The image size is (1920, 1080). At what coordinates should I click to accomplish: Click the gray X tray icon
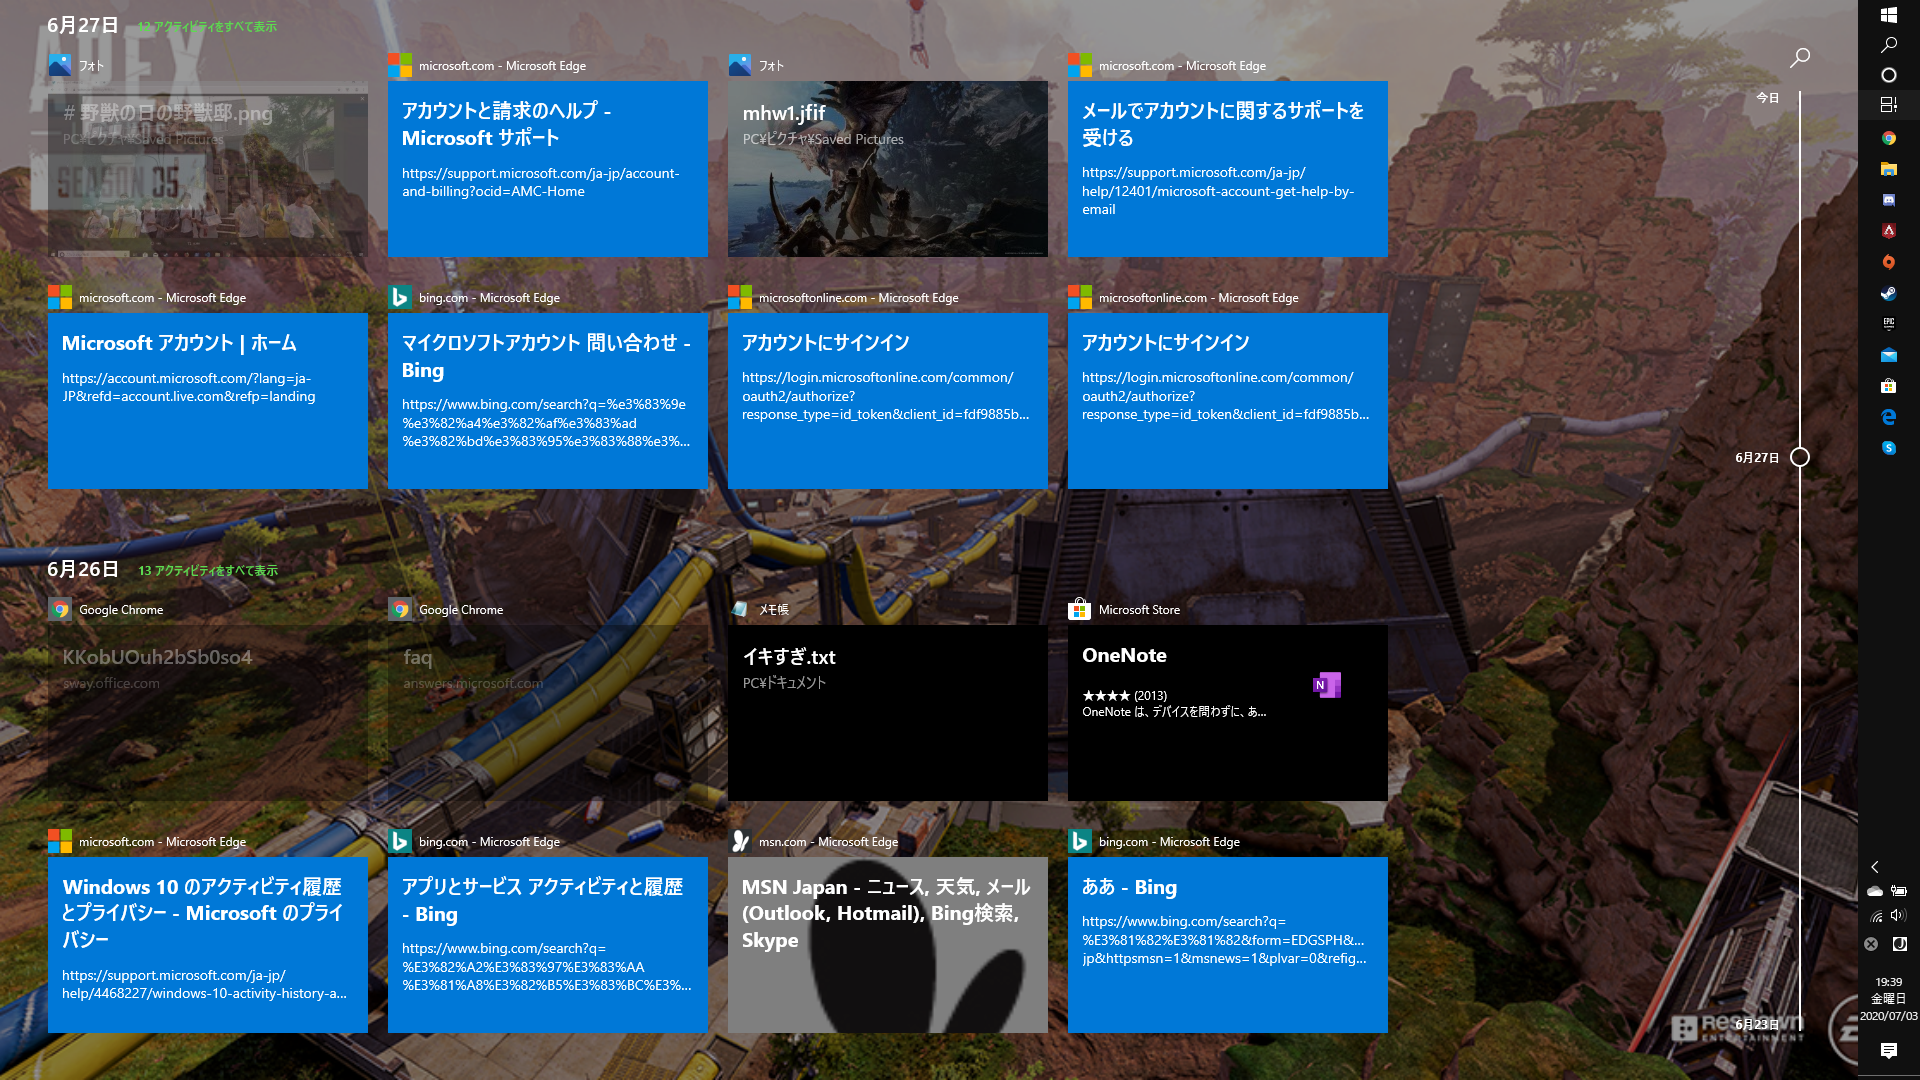1871,944
